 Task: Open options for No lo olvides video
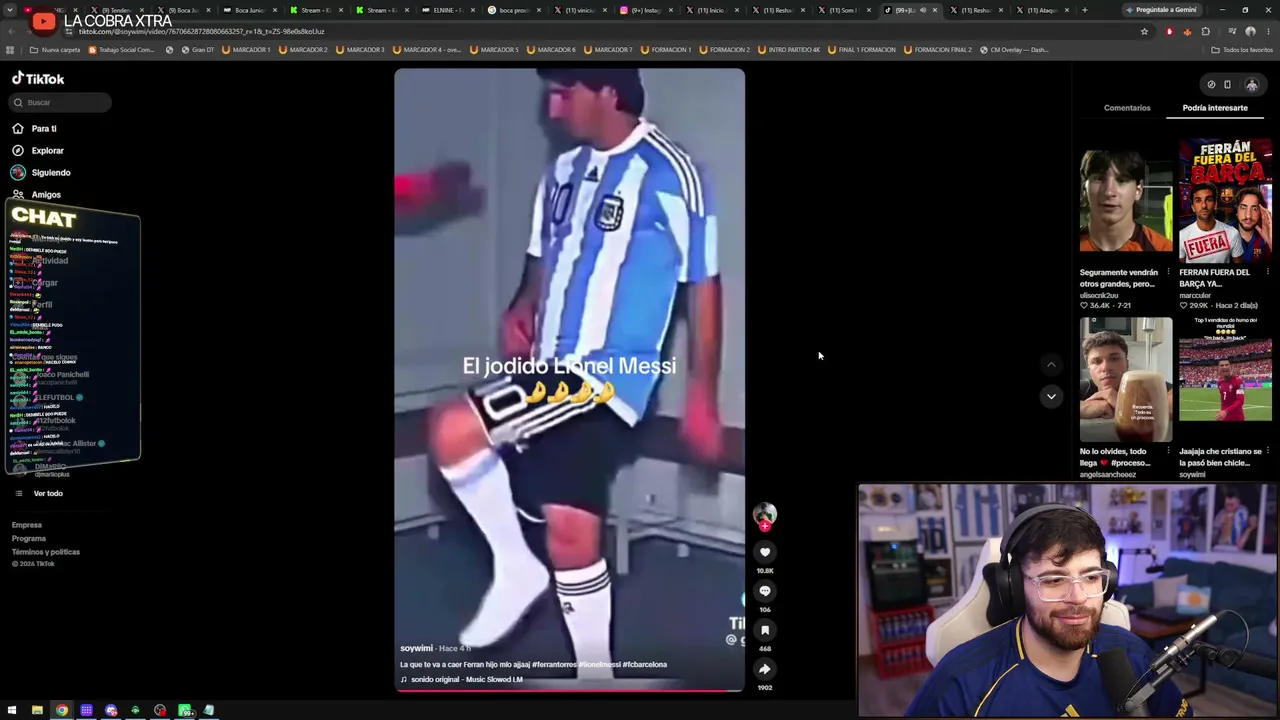tap(1168, 451)
